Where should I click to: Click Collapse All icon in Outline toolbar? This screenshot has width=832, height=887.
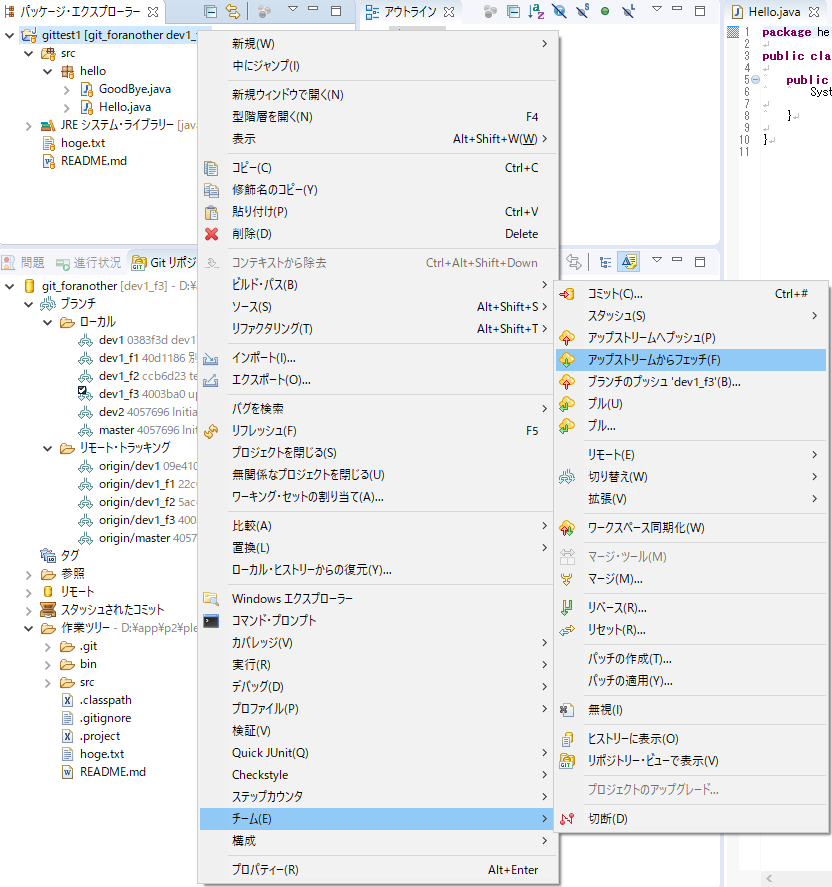point(513,11)
